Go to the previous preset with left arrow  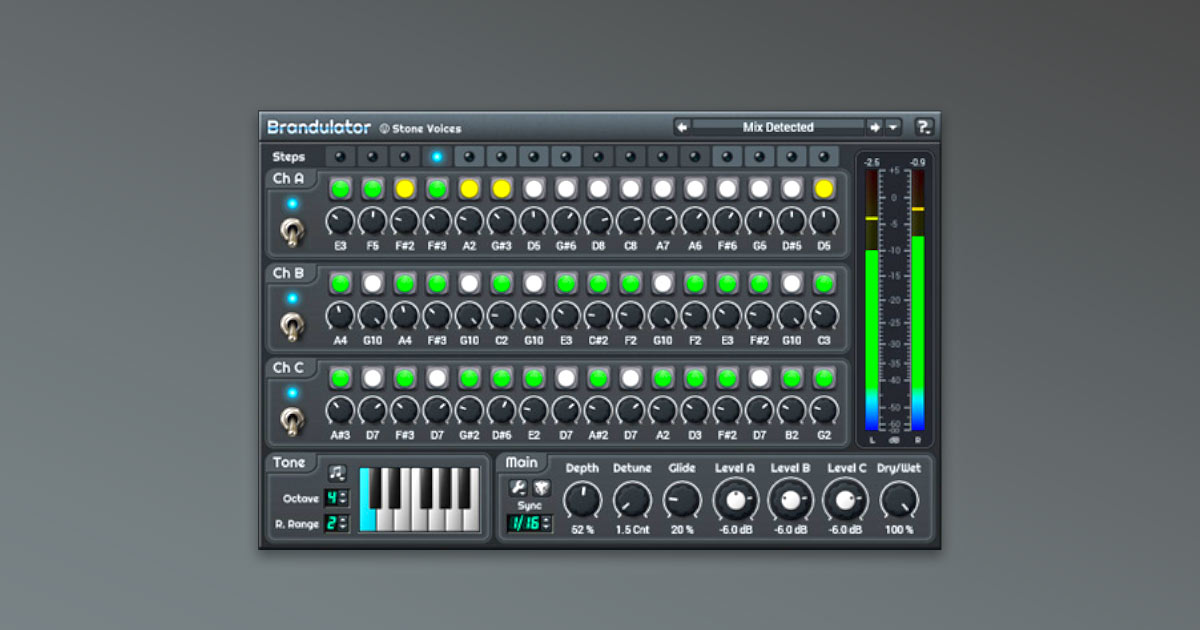[x=682, y=127]
